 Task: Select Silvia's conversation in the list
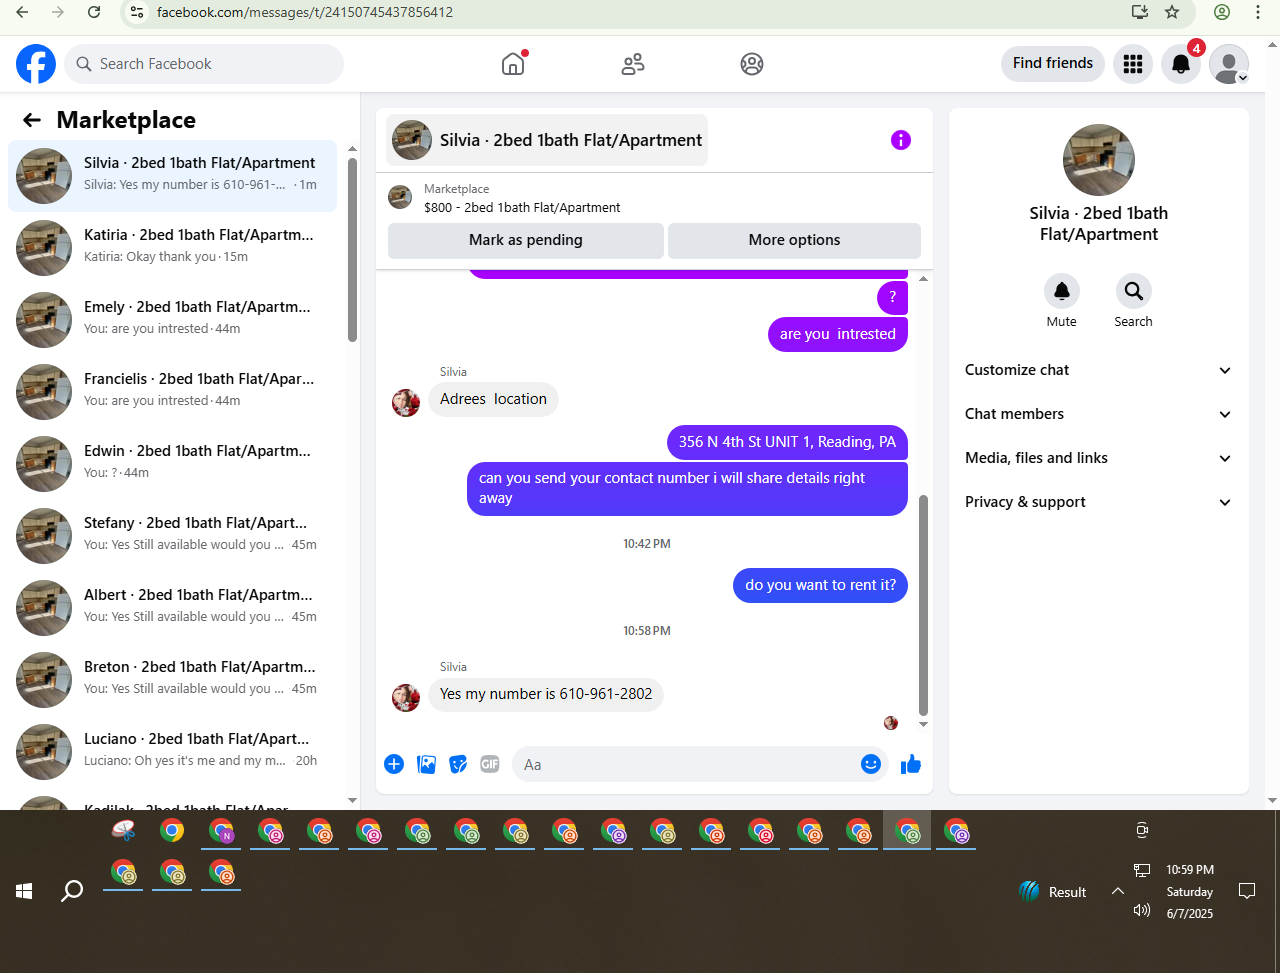[x=172, y=175]
